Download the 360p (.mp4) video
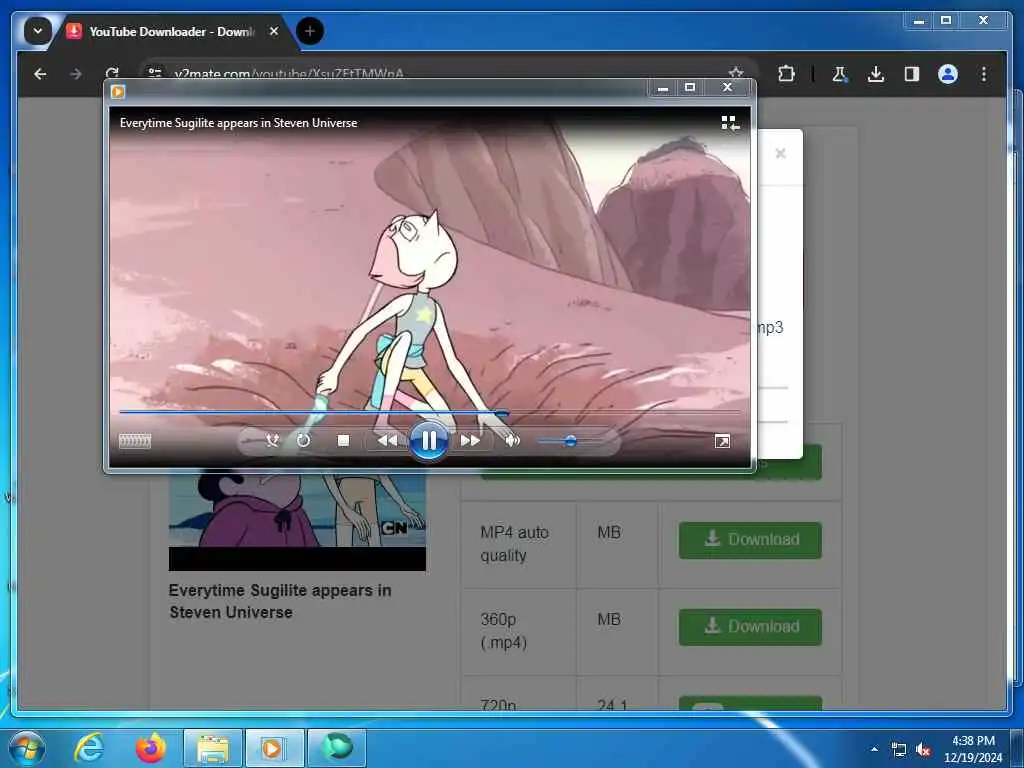This screenshot has width=1024, height=768. [750, 627]
